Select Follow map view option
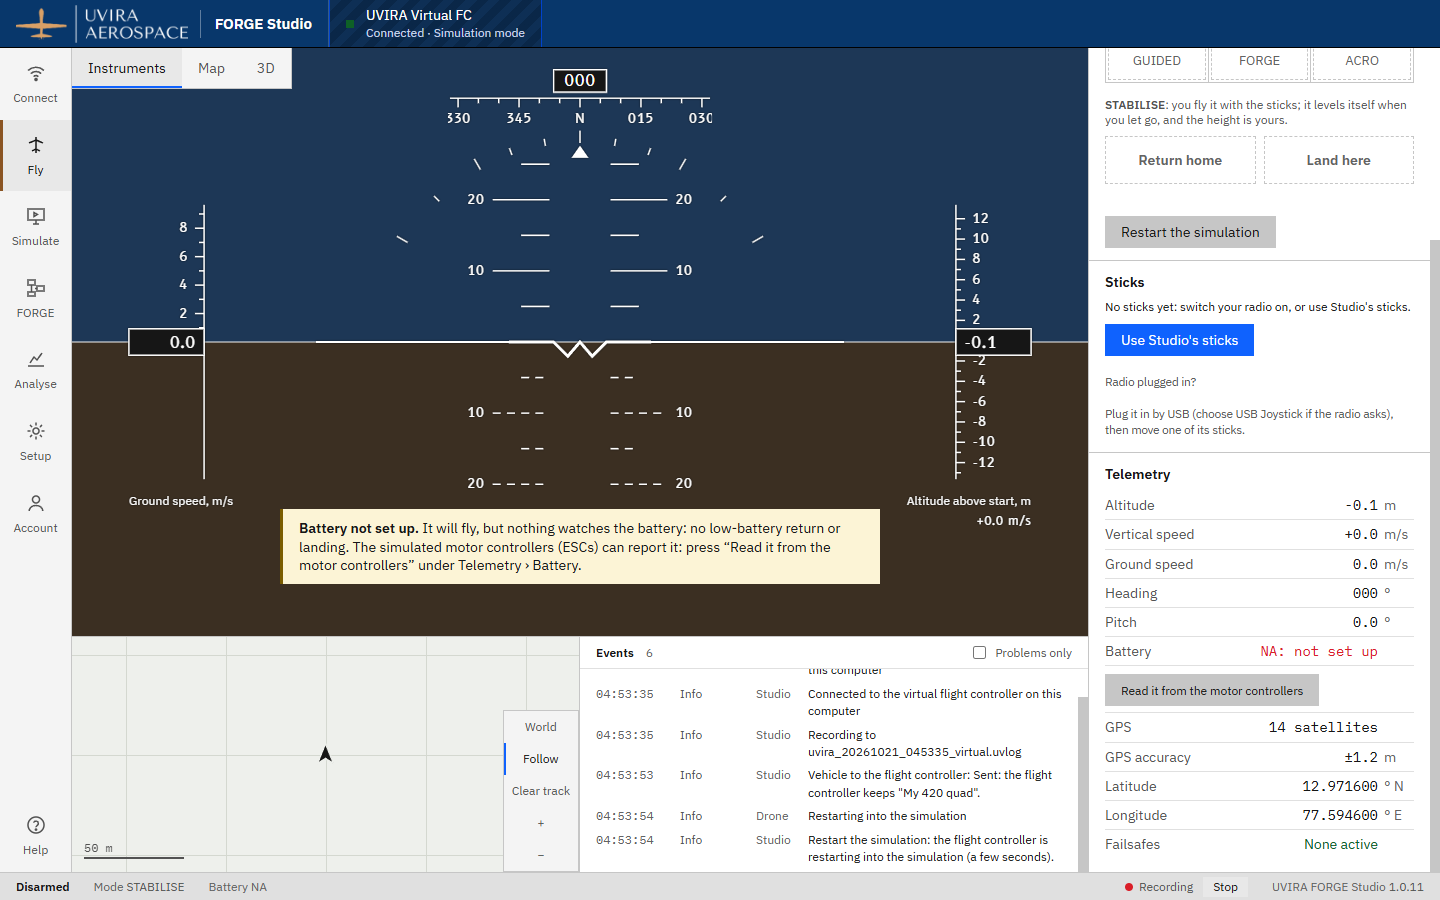This screenshot has height=900, width=1440. [x=541, y=759]
